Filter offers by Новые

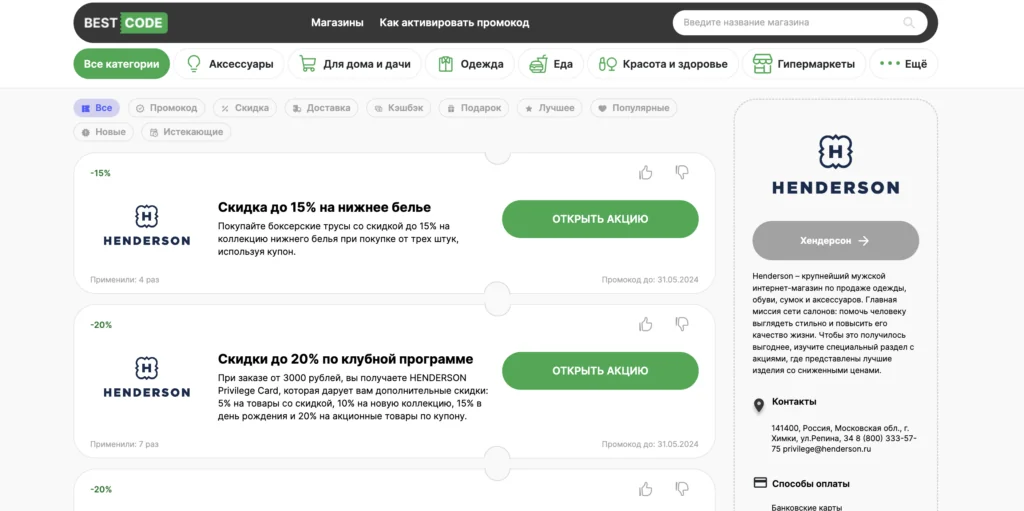[104, 131]
